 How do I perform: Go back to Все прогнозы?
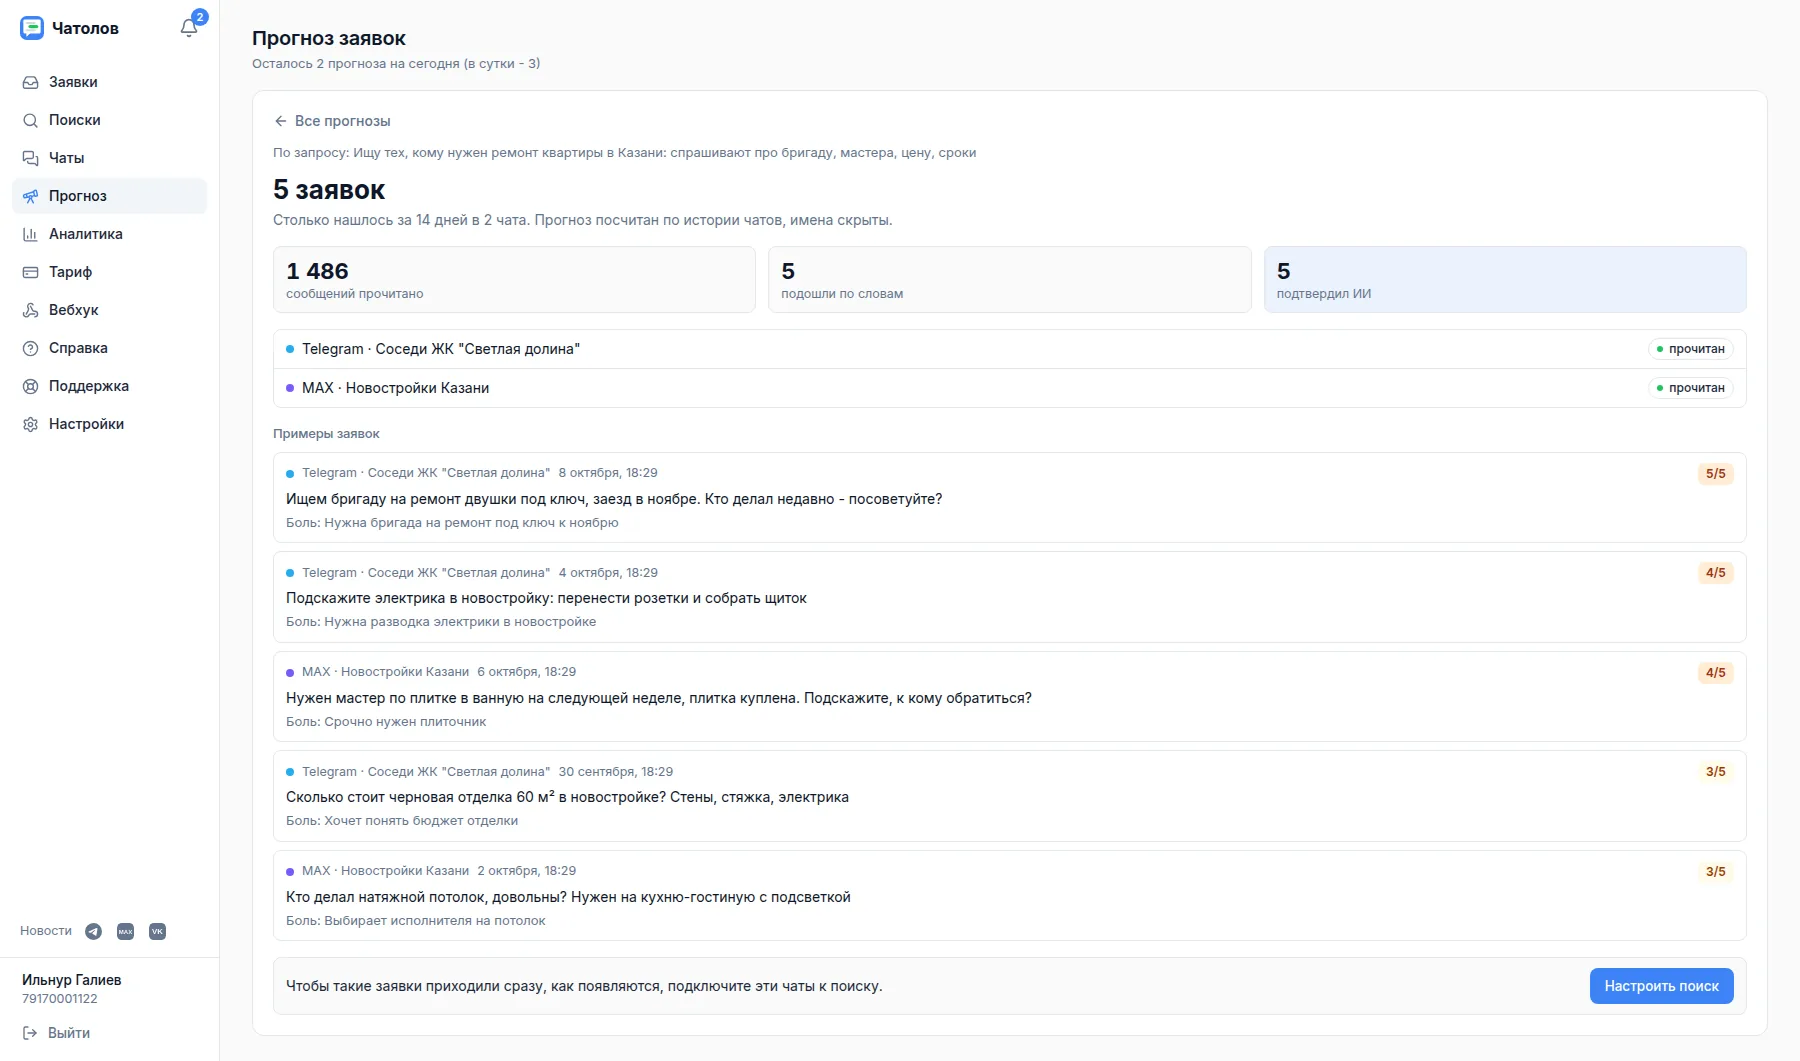pyautogui.click(x=332, y=121)
